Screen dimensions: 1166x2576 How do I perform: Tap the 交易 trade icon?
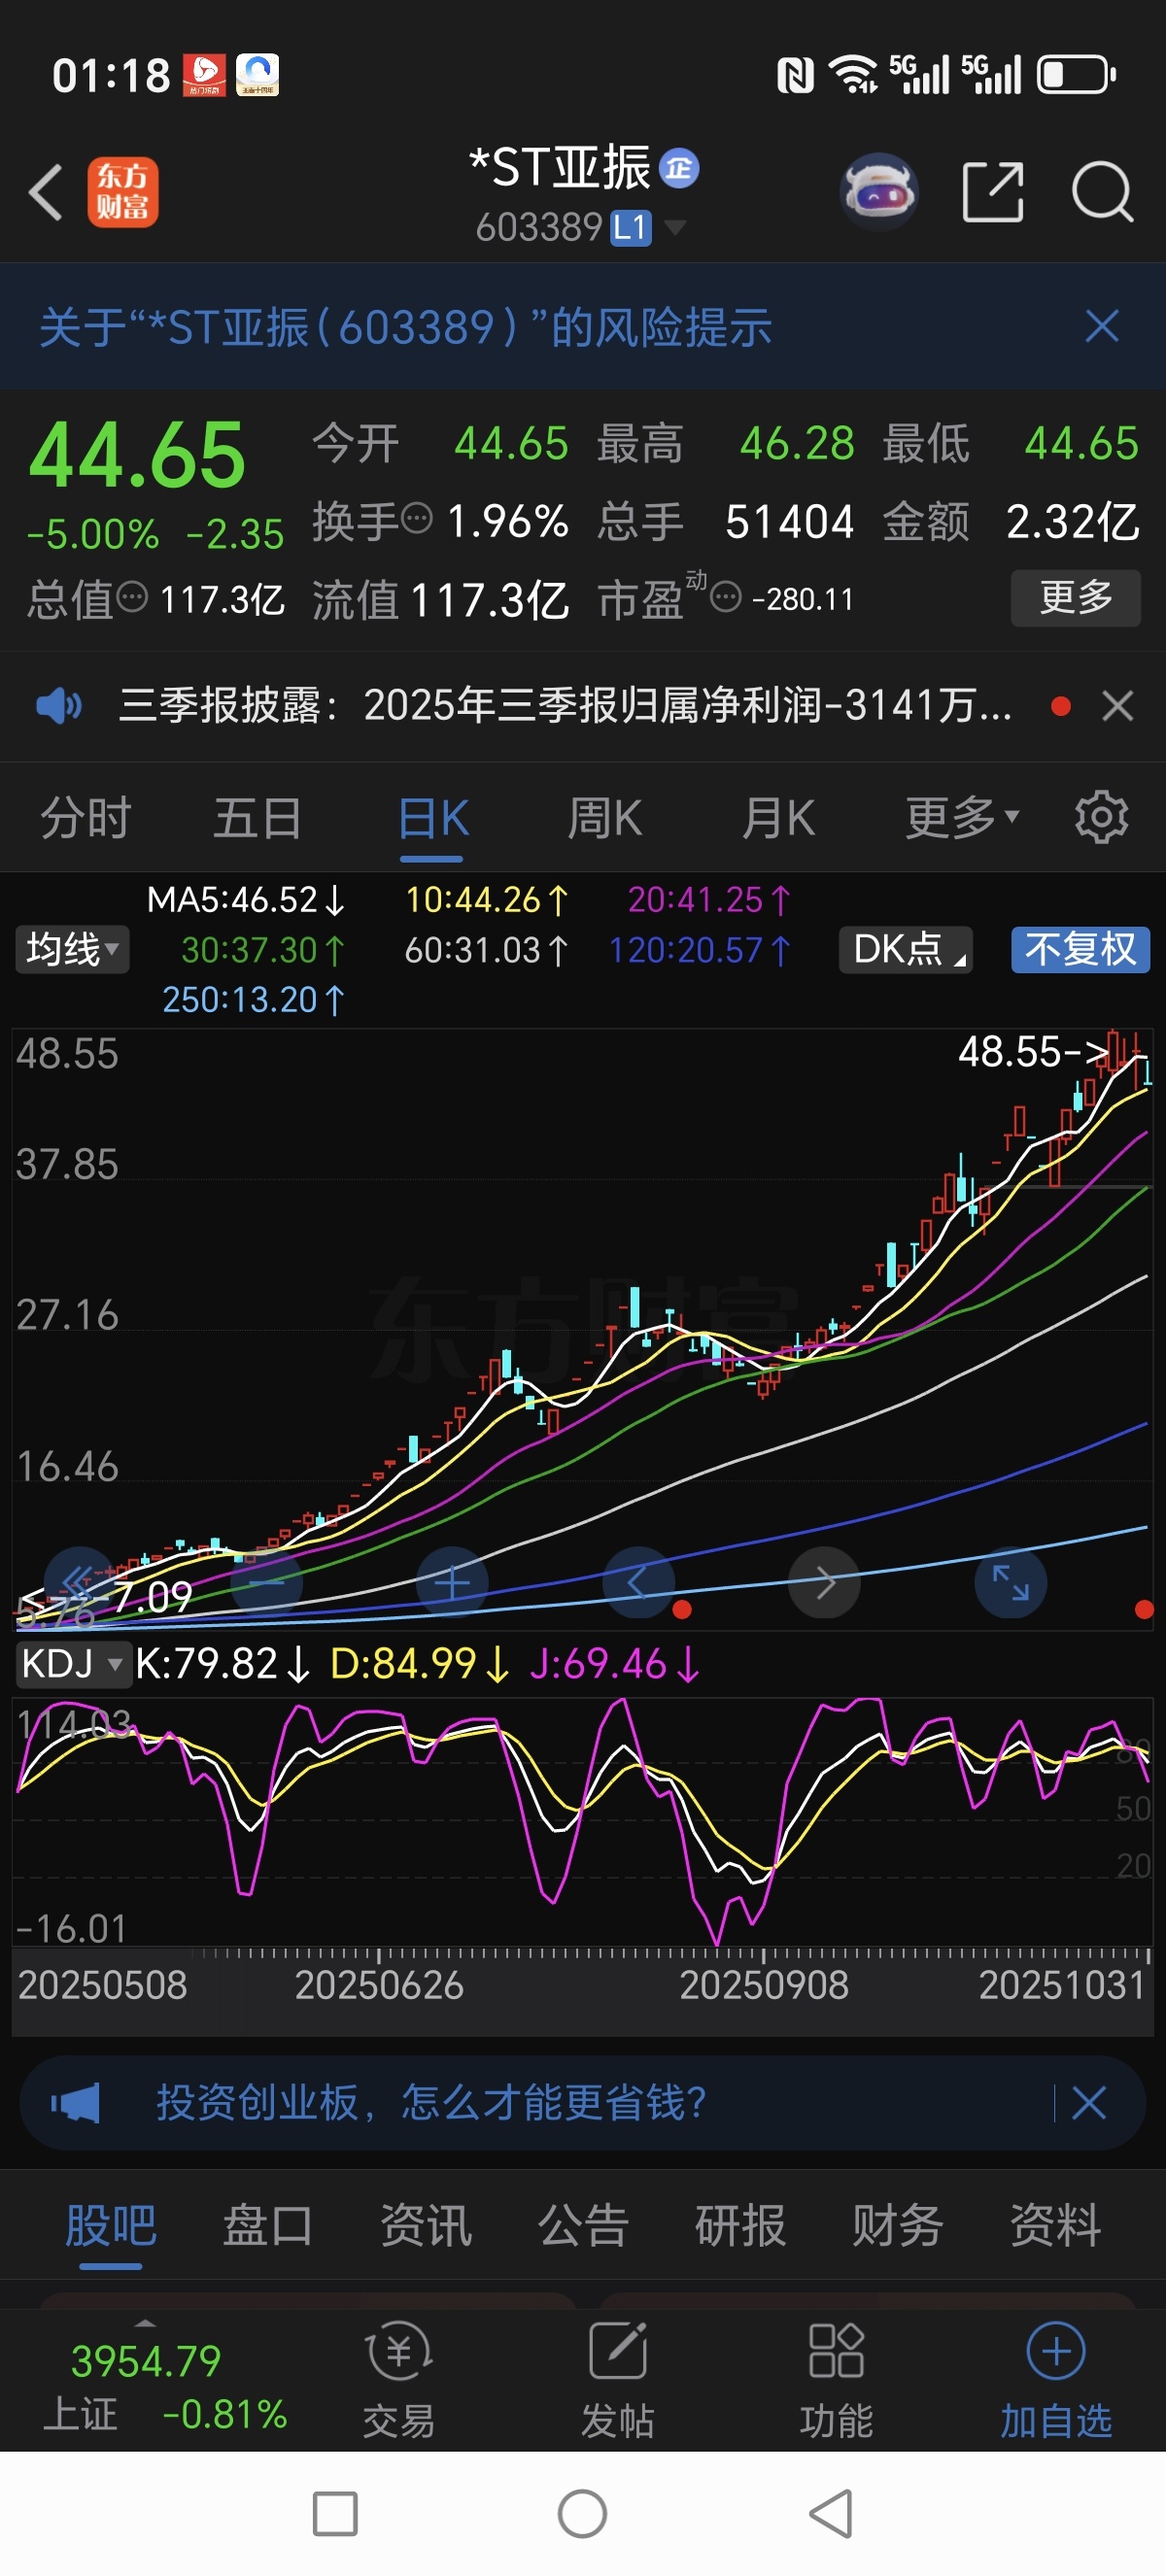(399, 2380)
